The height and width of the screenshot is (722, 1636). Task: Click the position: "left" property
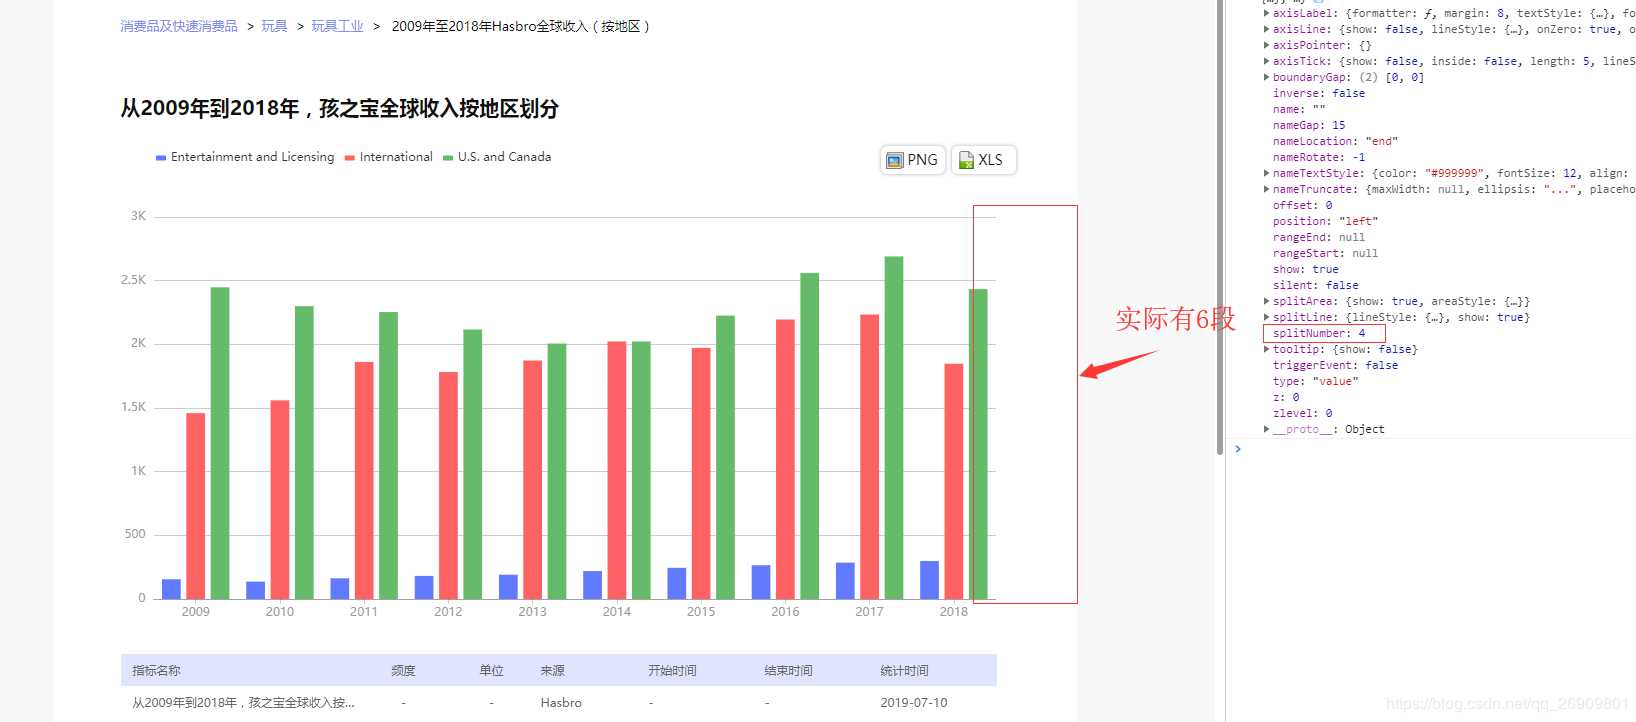click(x=1325, y=221)
